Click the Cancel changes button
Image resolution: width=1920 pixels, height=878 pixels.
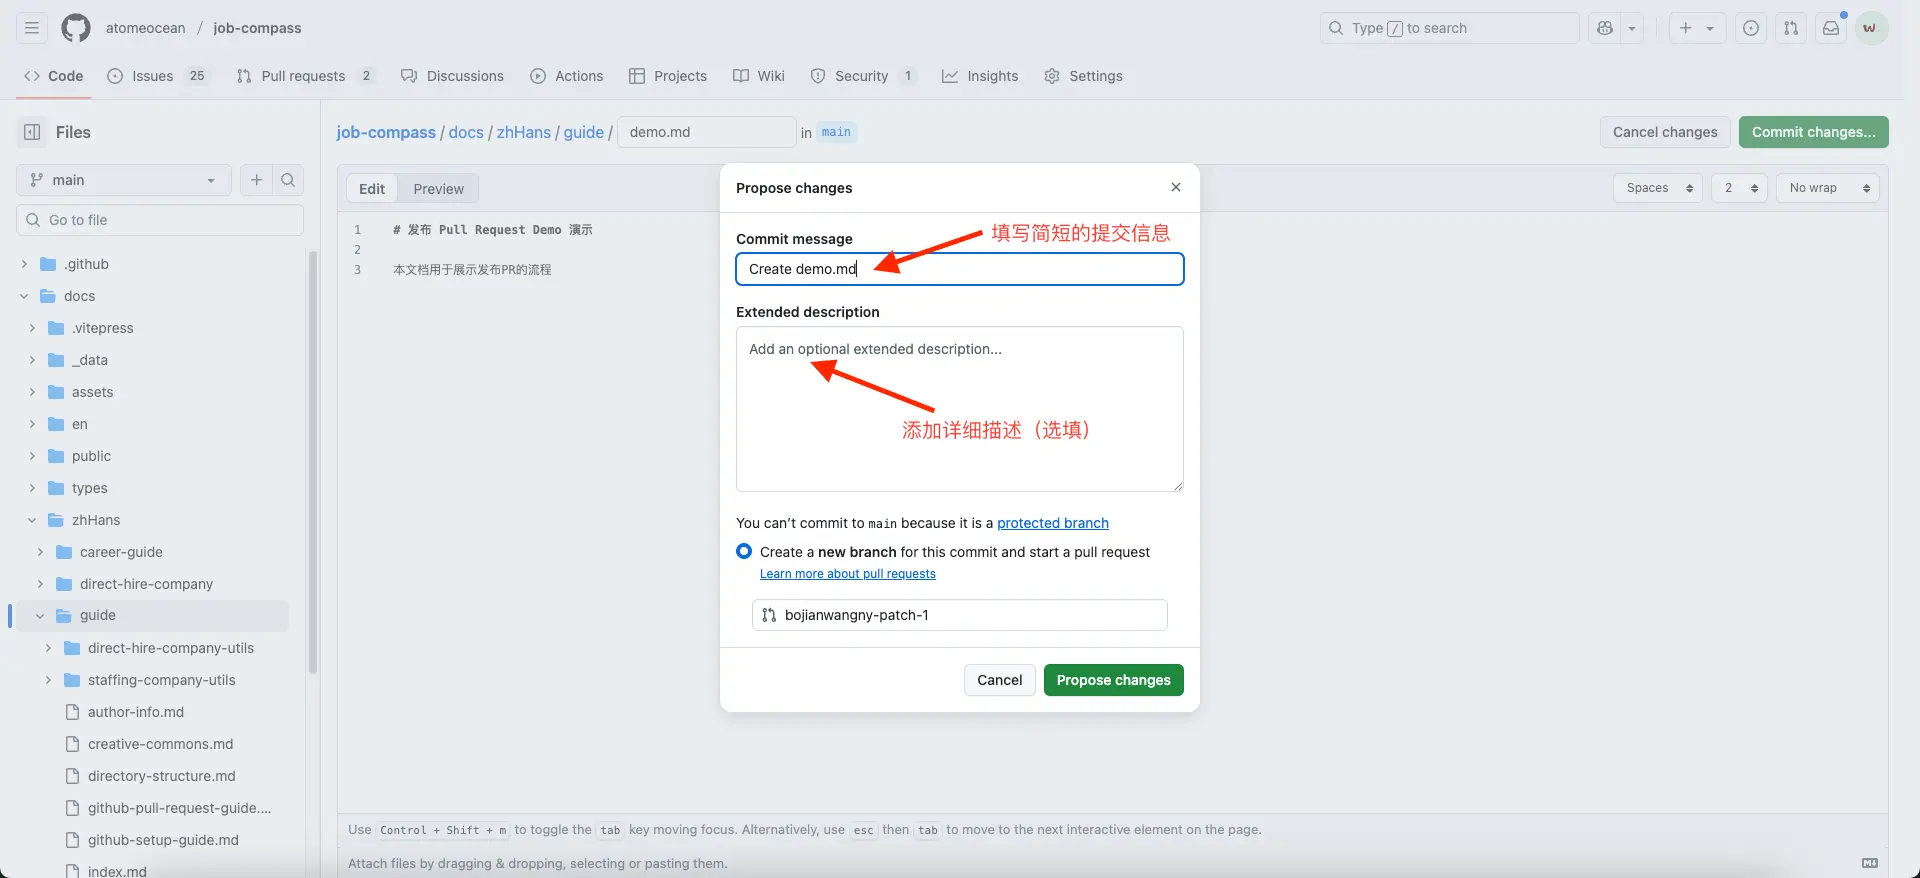click(x=1665, y=132)
